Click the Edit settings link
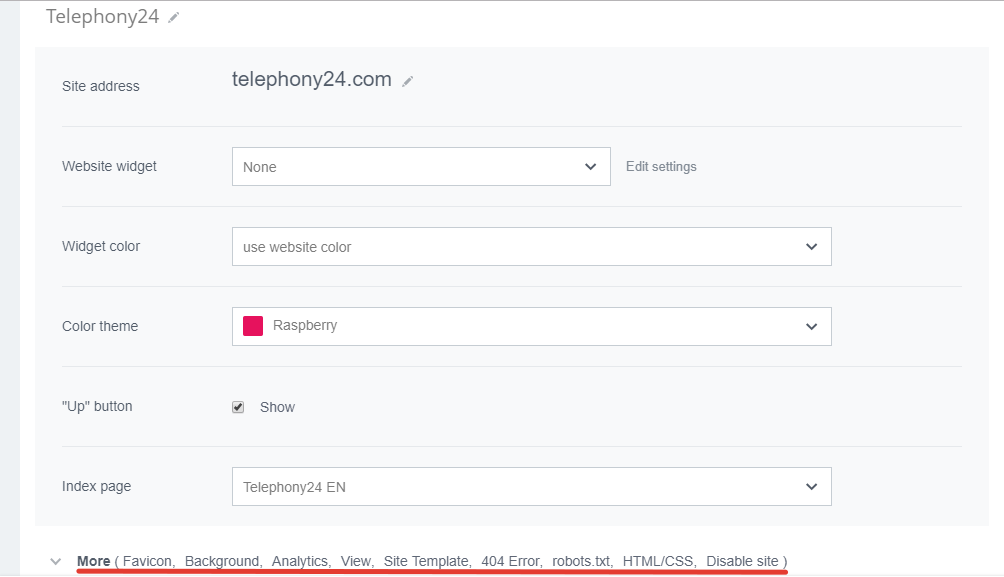The width and height of the screenshot is (1004, 577). click(x=661, y=167)
